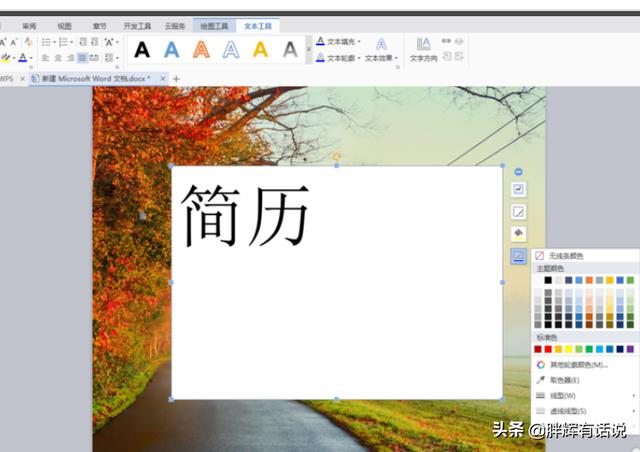Image resolution: width=640 pixels, height=452 pixels.
Task: Open the paragraph settings dialog launcher
Action: [x=117, y=67]
